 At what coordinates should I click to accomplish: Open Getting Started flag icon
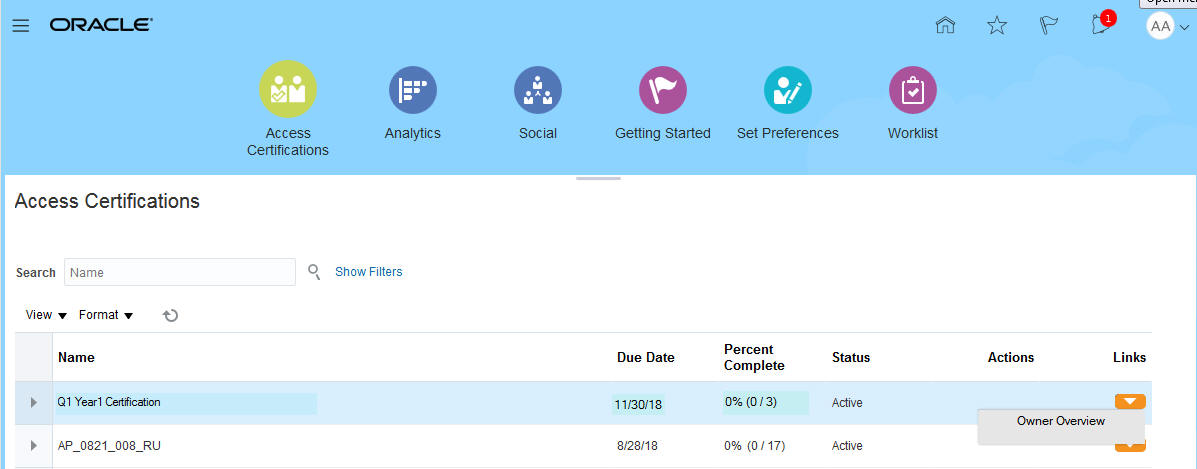click(x=662, y=90)
